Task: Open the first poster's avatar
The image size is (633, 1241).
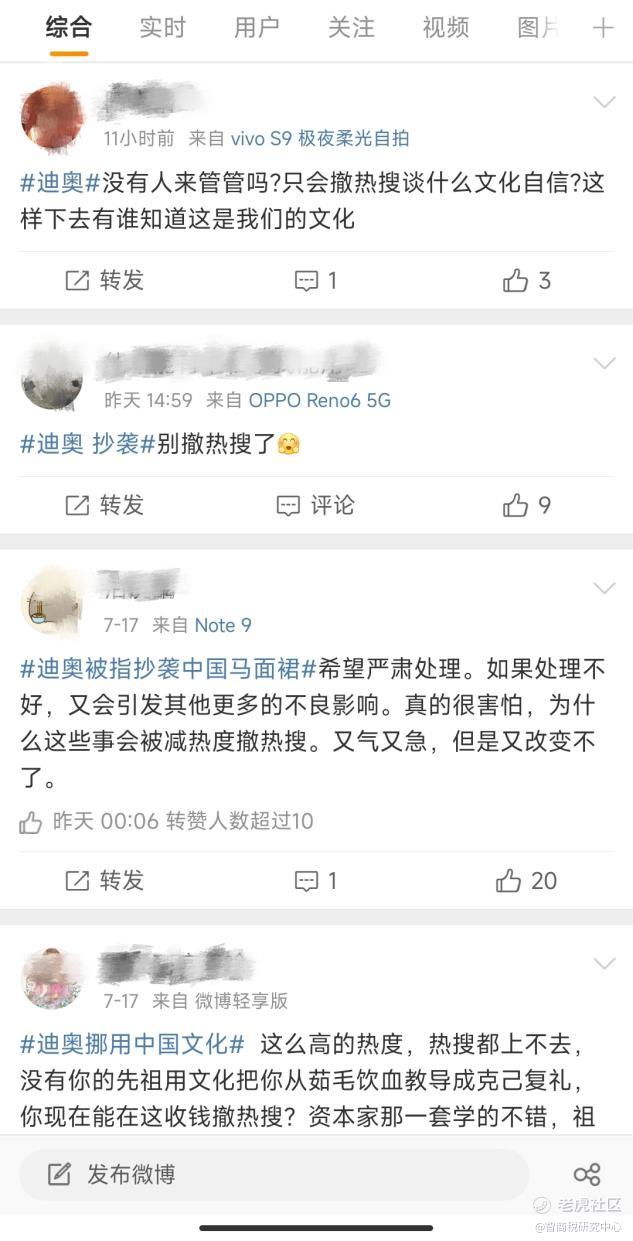Action: click(x=53, y=117)
